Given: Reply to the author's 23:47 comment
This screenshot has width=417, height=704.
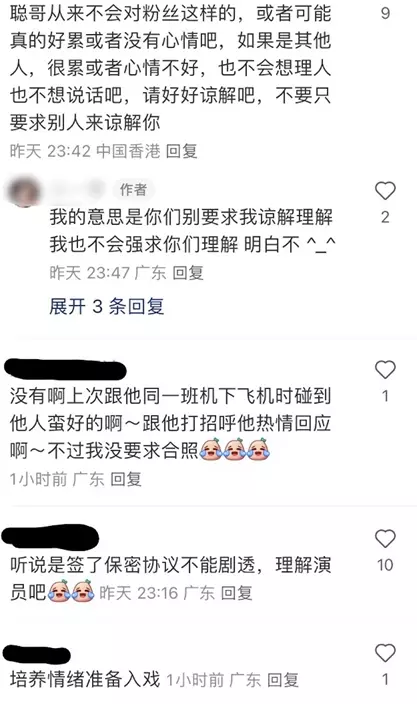Looking at the screenshot, I should [x=188, y=273].
